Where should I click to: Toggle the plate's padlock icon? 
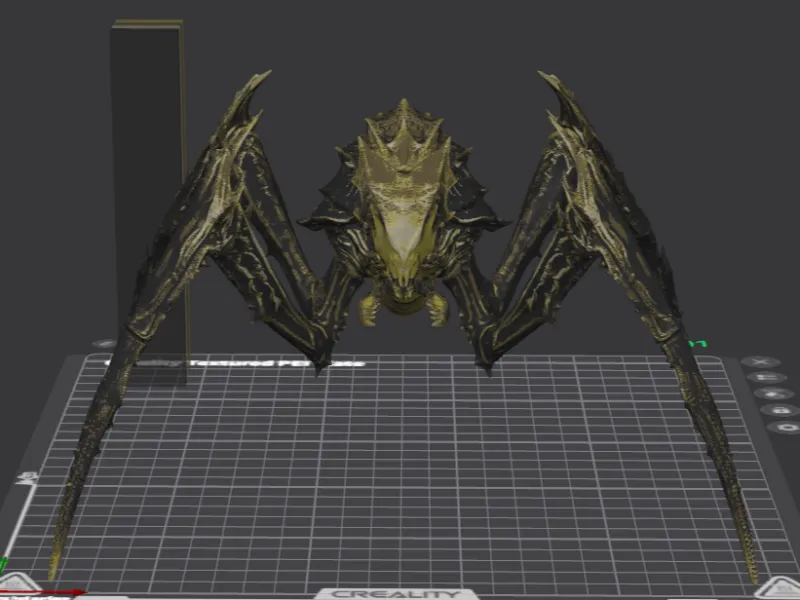(x=780, y=410)
